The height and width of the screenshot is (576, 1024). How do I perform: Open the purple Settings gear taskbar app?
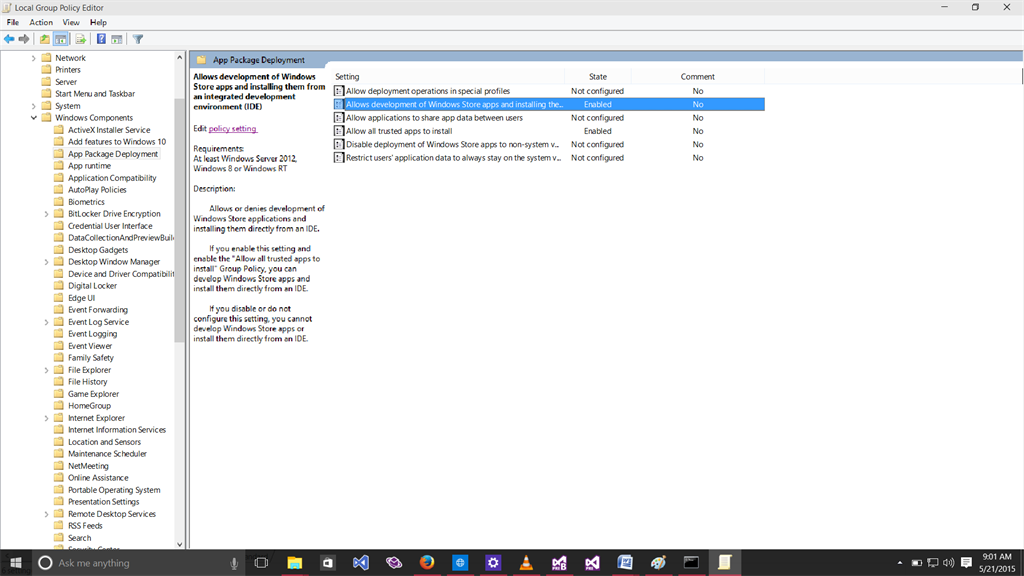493,562
